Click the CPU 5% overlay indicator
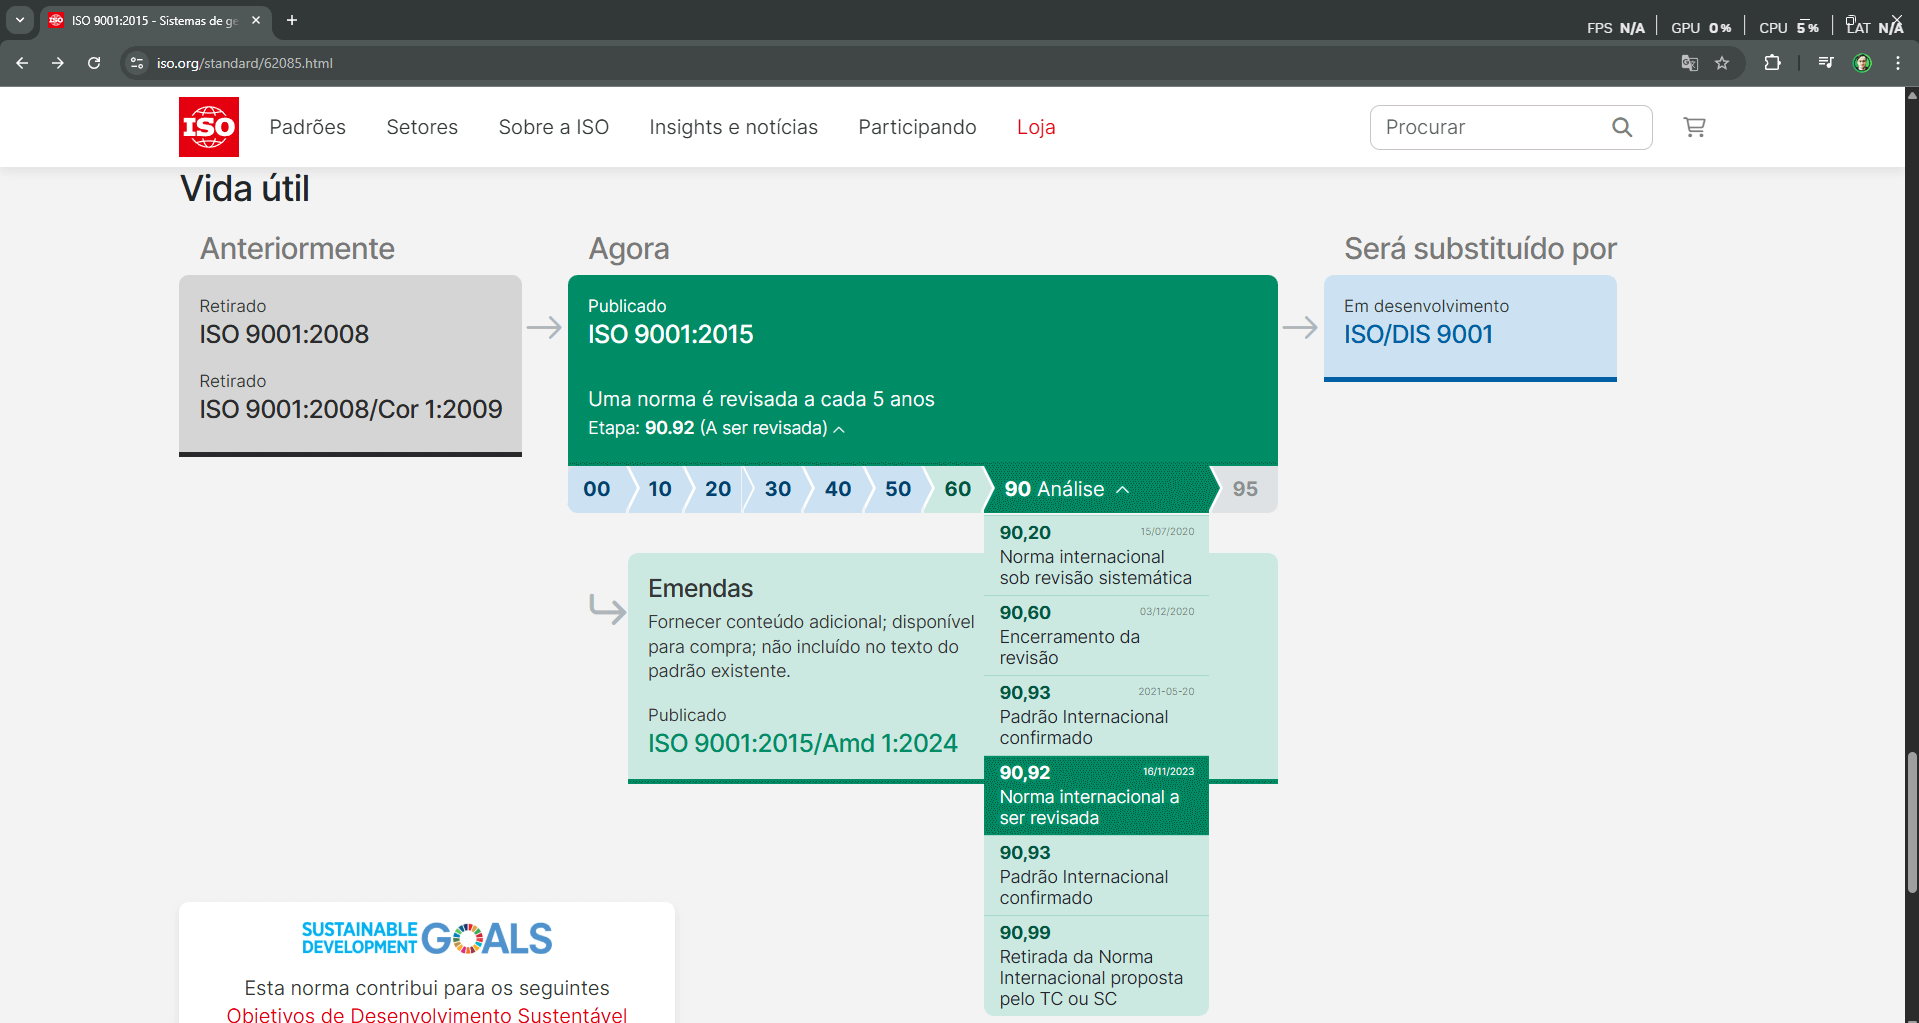Image resolution: width=1919 pixels, height=1023 pixels. (x=1788, y=28)
